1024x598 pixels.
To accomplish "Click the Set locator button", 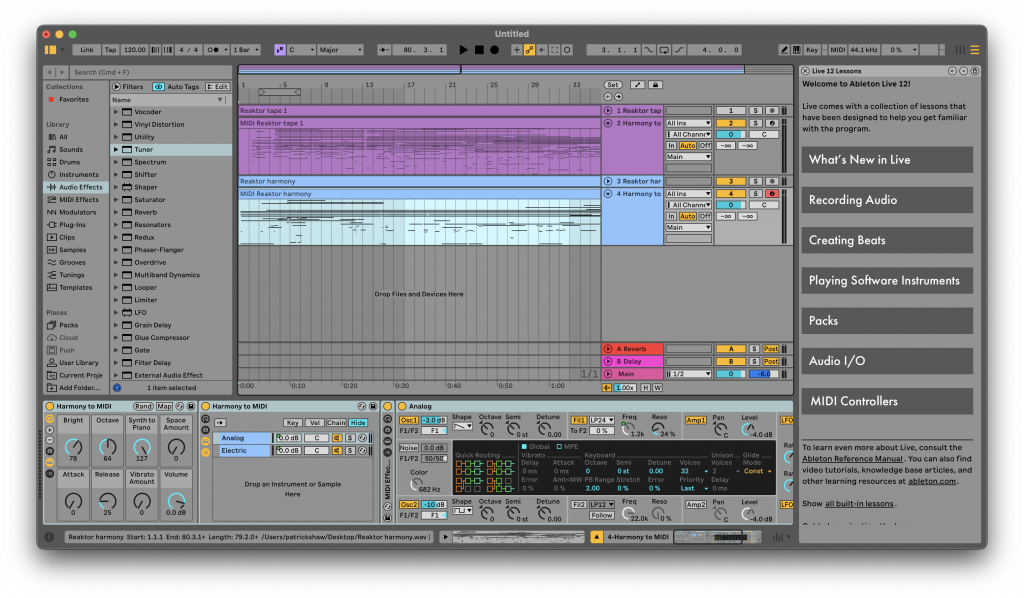I will [x=612, y=85].
